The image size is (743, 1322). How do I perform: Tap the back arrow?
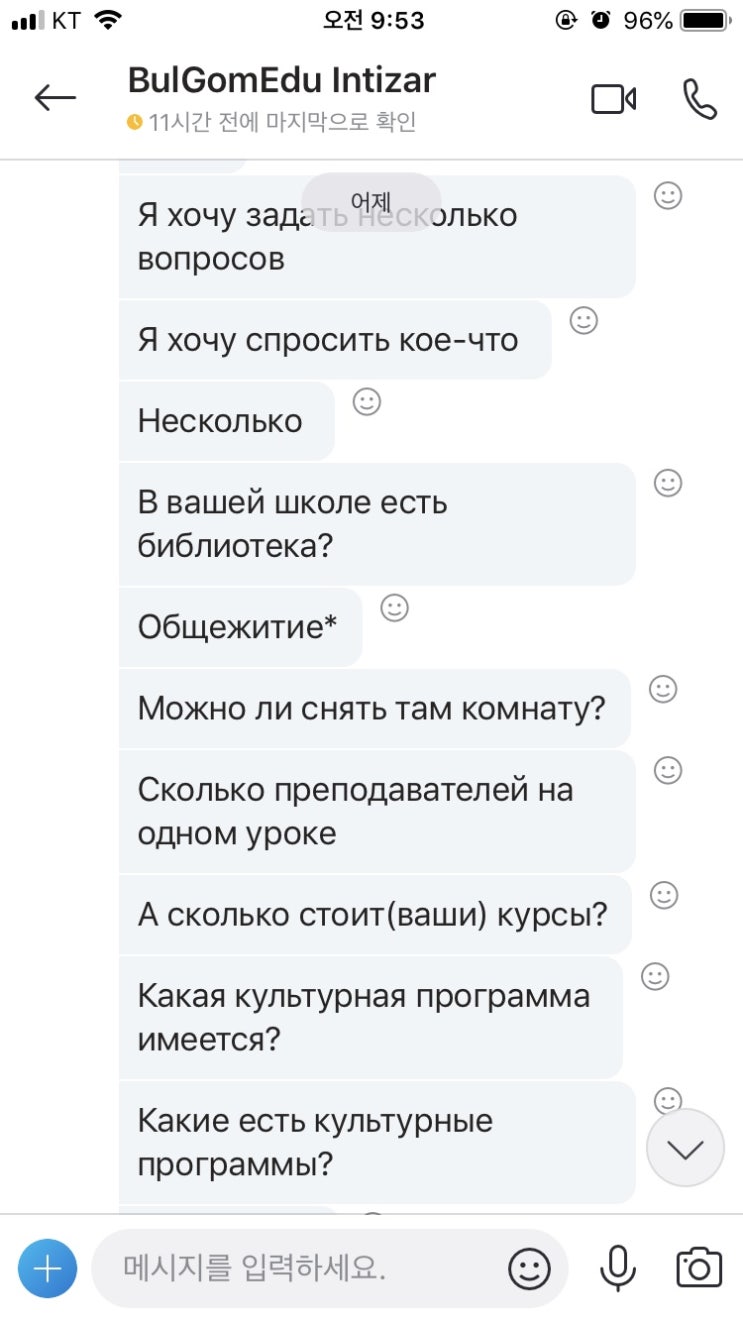[x=55, y=97]
